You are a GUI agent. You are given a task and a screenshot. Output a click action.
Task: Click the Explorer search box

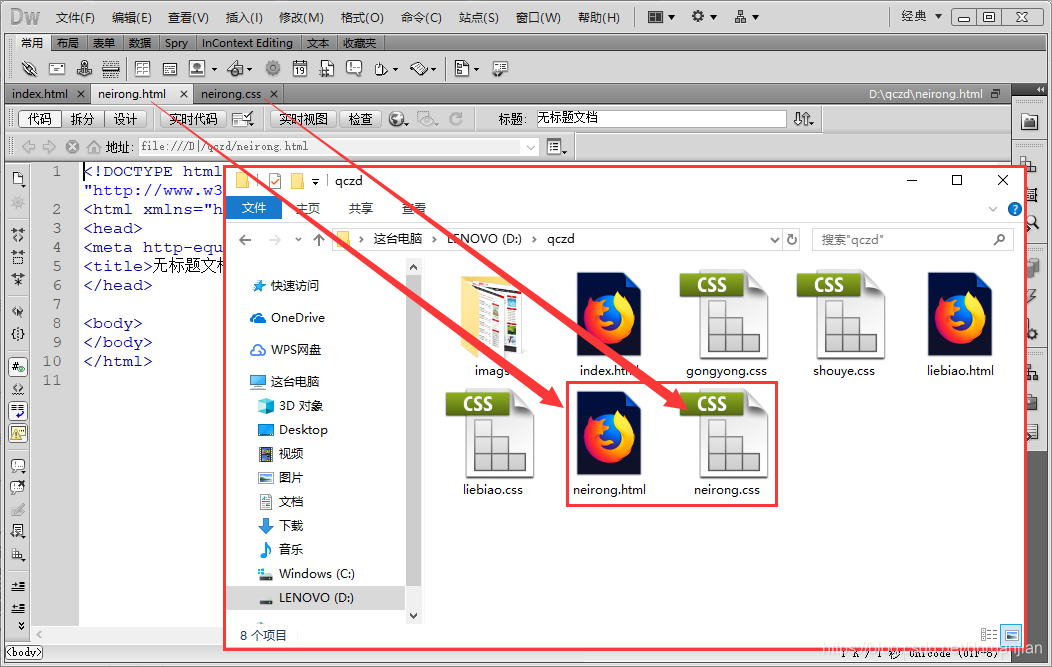pos(912,240)
